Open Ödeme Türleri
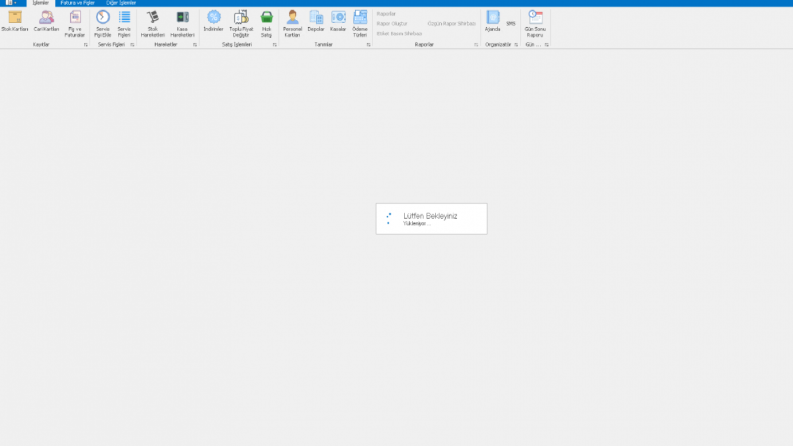 tap(360, 24)
